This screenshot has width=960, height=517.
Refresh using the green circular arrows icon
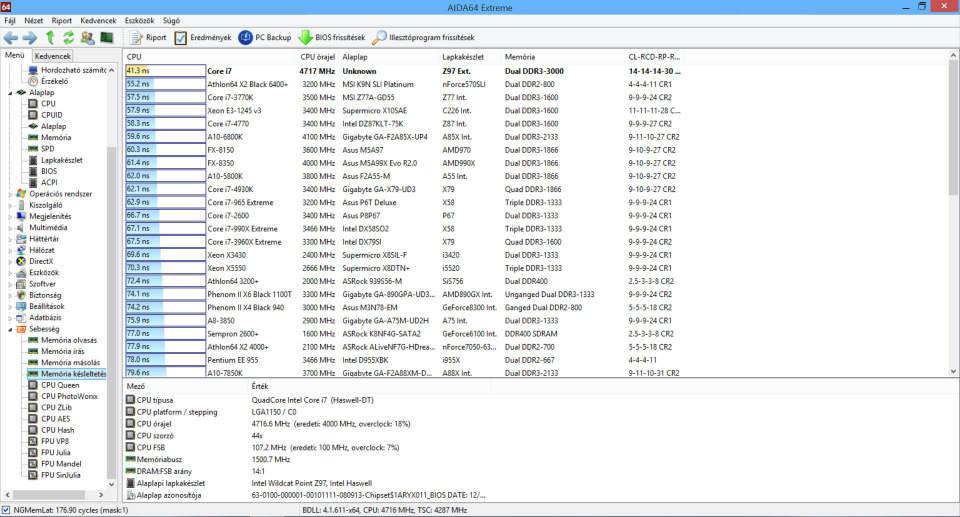tap(69, 38)
